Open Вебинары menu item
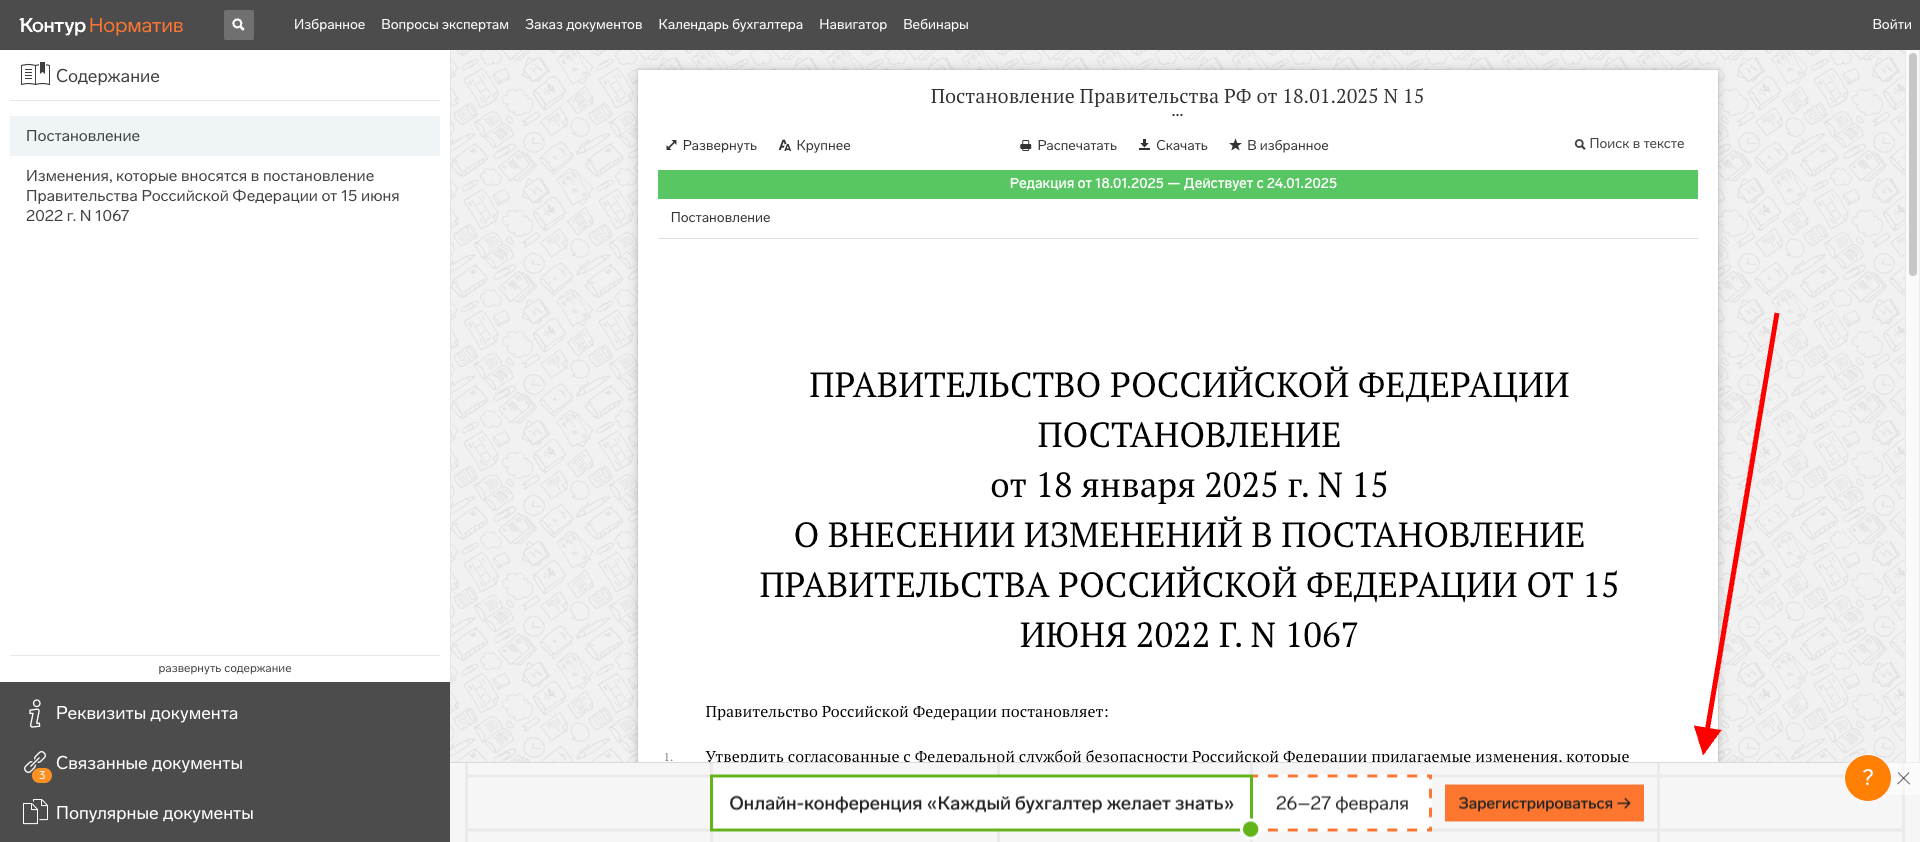 [x=936, y=25]
